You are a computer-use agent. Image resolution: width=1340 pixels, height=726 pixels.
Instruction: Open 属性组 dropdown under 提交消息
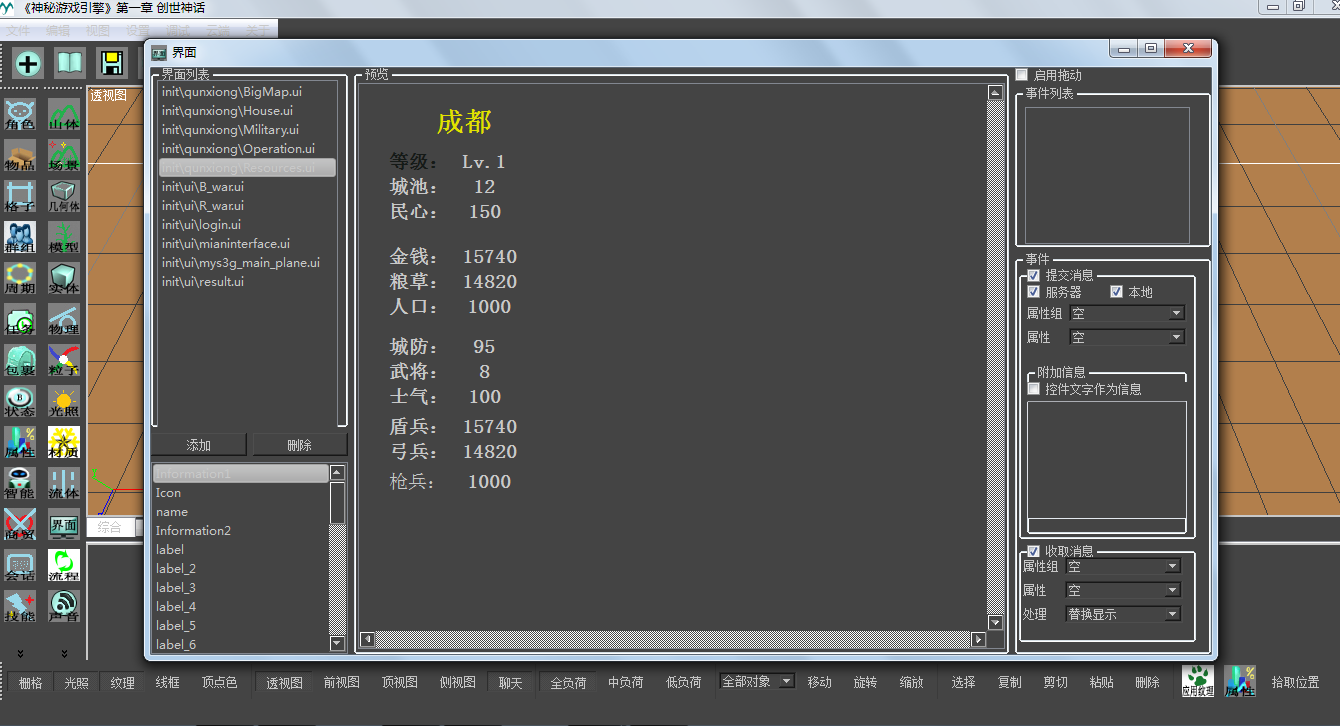pos(1127,314)
